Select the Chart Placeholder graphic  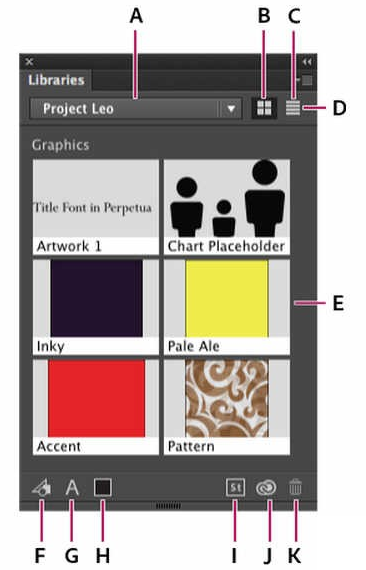(227, 207)
